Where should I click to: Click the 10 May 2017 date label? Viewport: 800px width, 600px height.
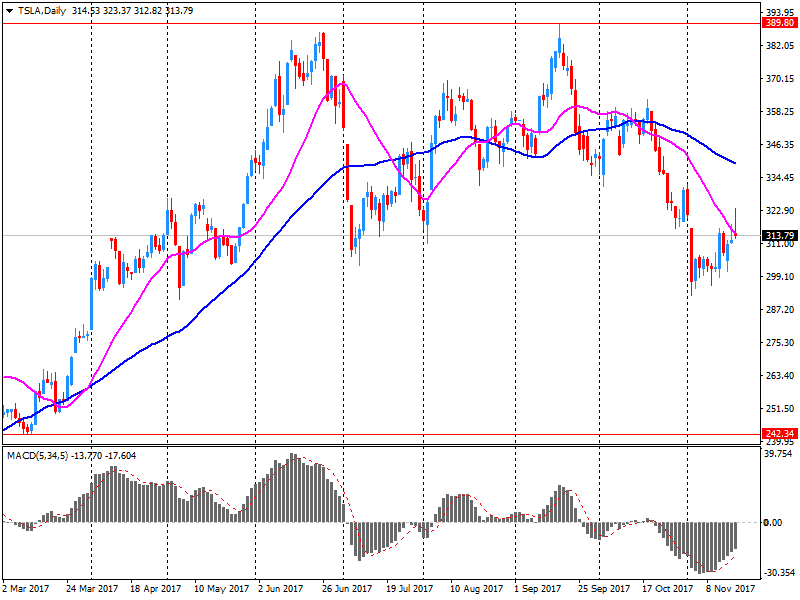[221, 589]
